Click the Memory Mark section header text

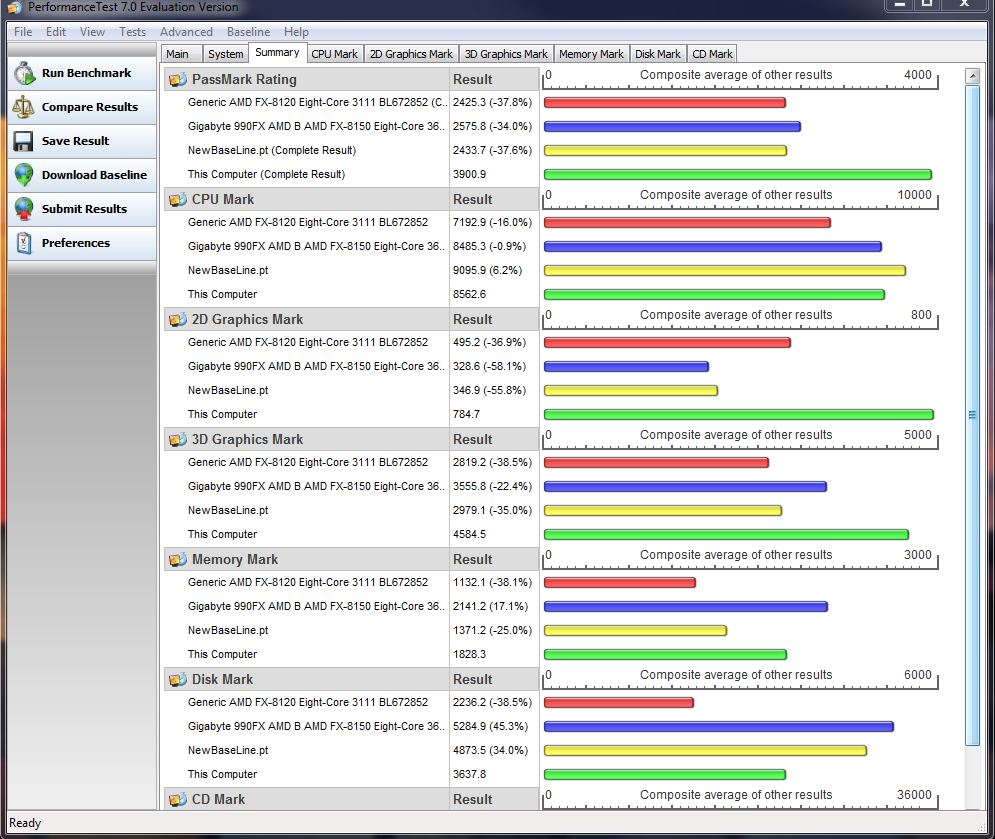235,559
